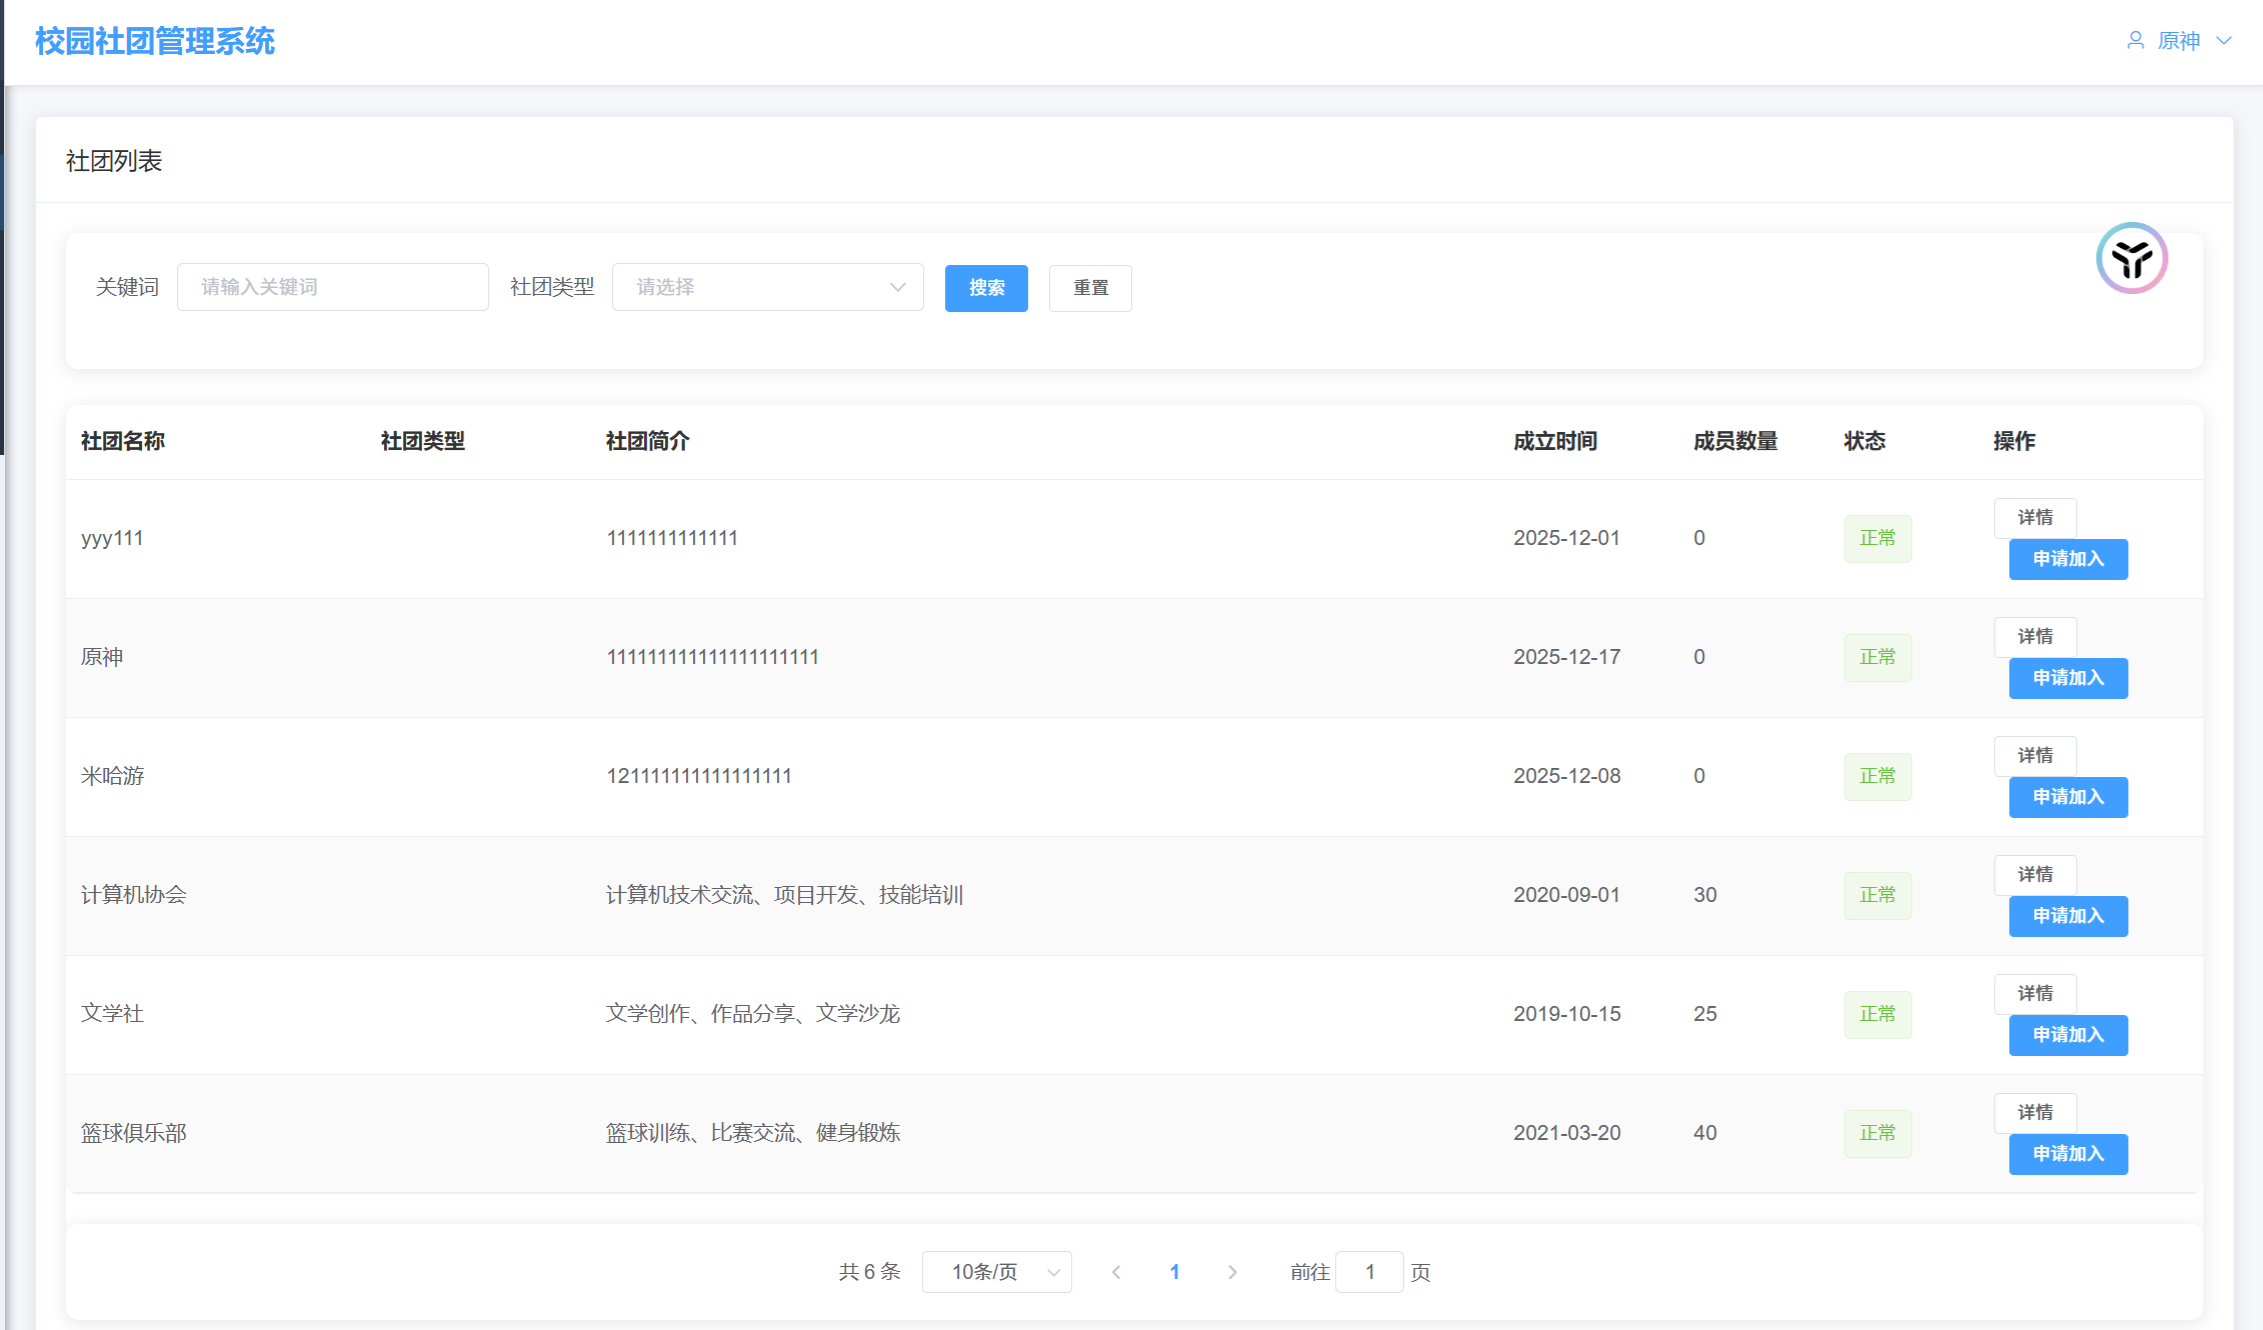This screenshot has height=1330, width=2263.
Task: Expand the 原神 user menu chevron
Action: (2224, 41)
